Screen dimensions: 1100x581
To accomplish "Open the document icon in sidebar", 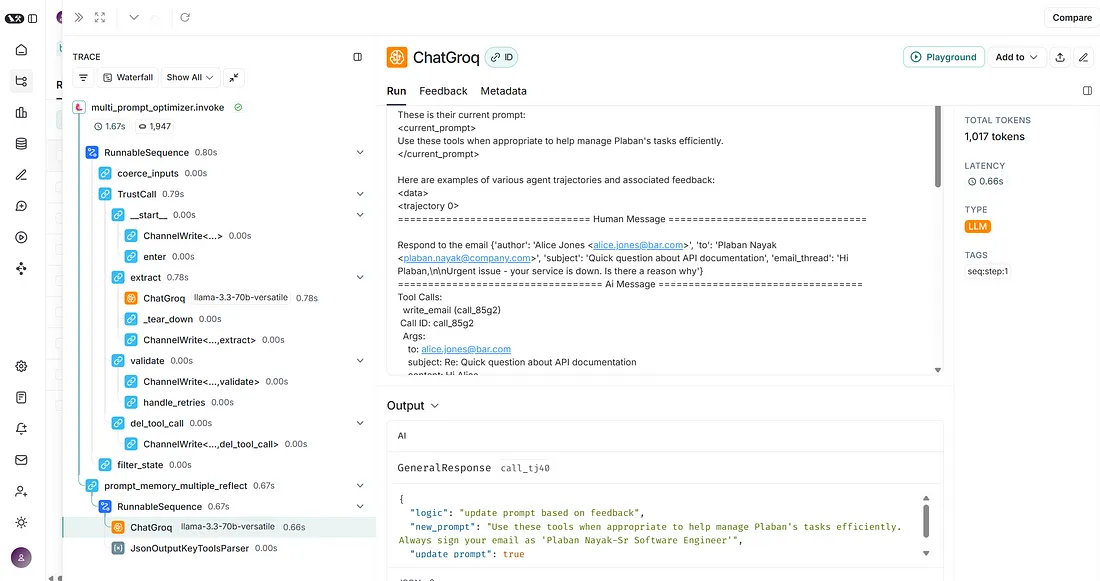I will [21, 398].
